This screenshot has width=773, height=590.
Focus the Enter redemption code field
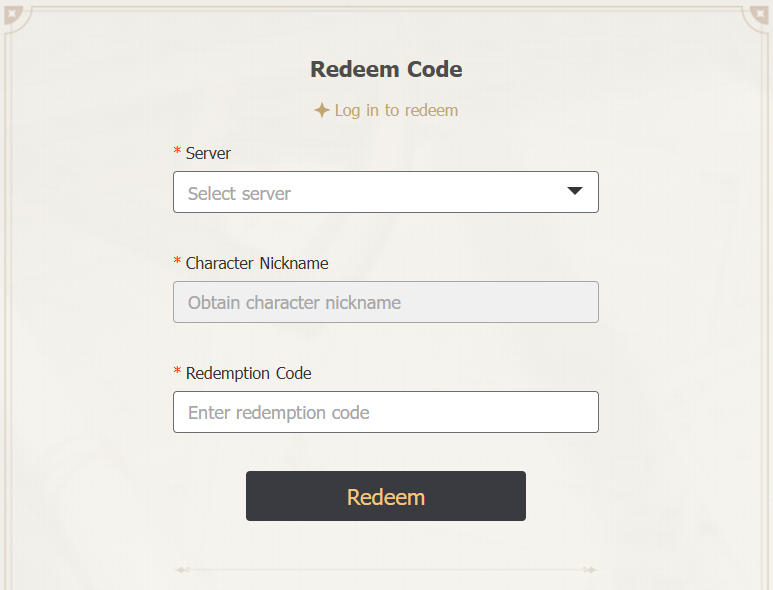(386, 412)
